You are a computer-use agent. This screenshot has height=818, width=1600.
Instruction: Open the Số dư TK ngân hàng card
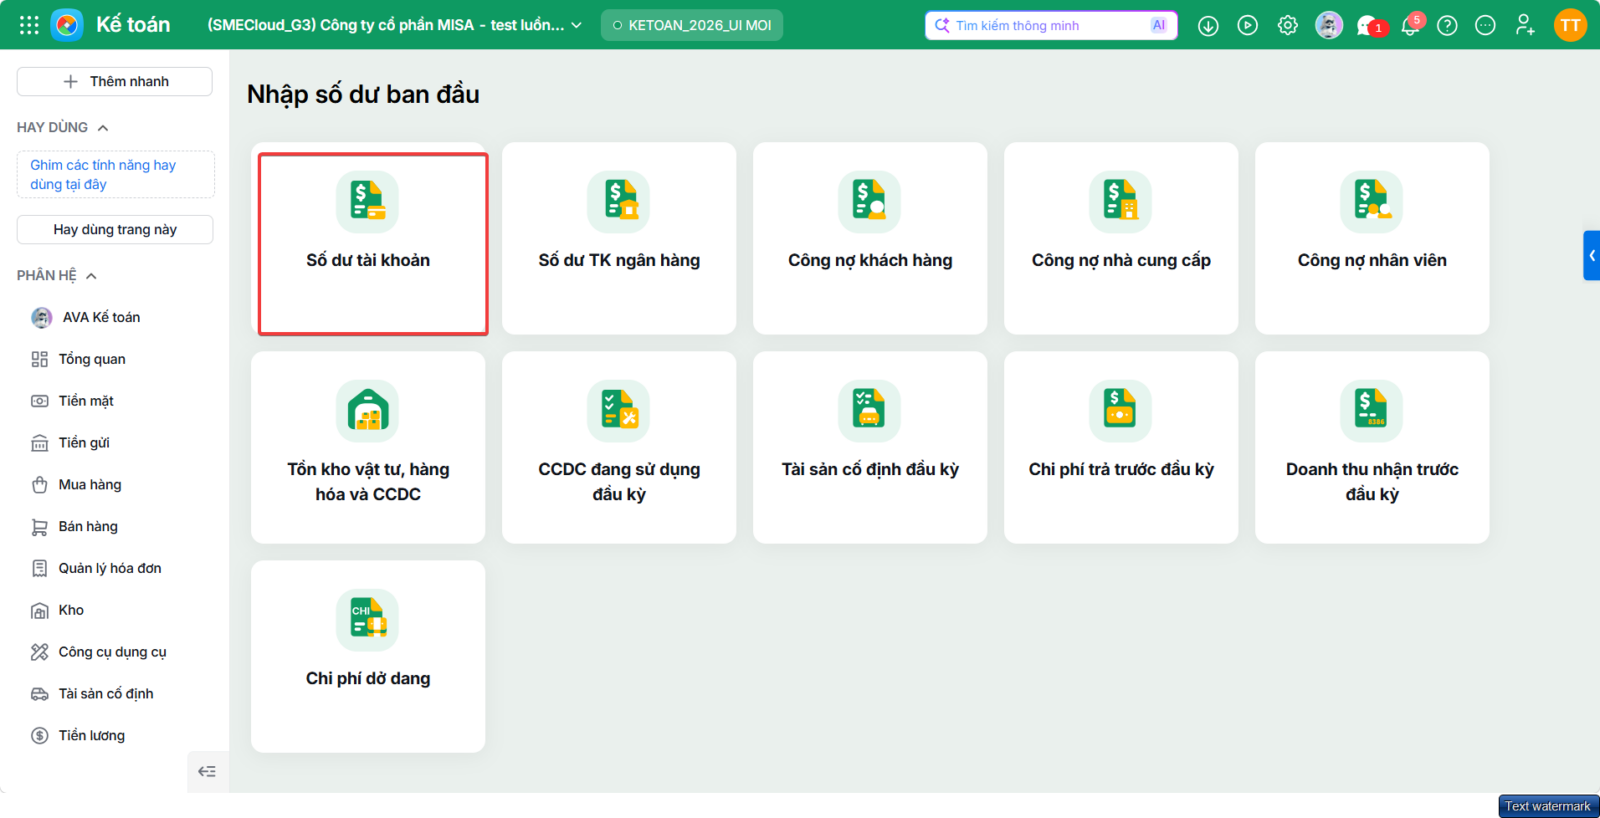[619, 238]
